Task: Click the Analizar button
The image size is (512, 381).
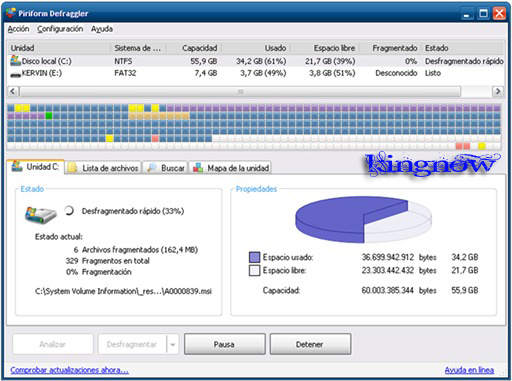Action: [x=53, y=344]
